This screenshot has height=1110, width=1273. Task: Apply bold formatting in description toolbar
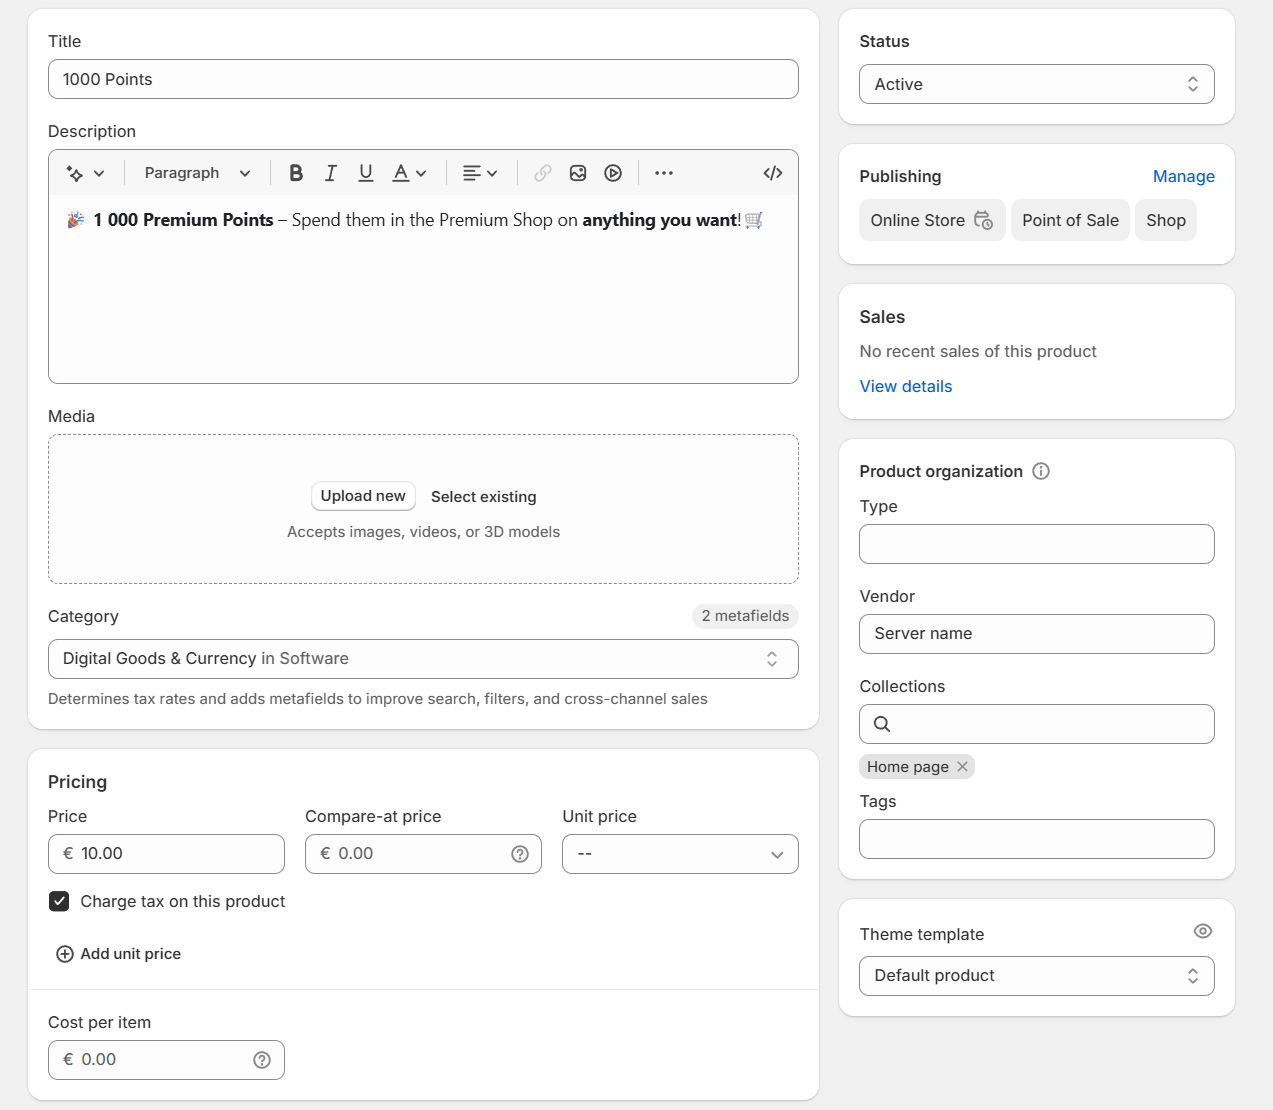296,173
